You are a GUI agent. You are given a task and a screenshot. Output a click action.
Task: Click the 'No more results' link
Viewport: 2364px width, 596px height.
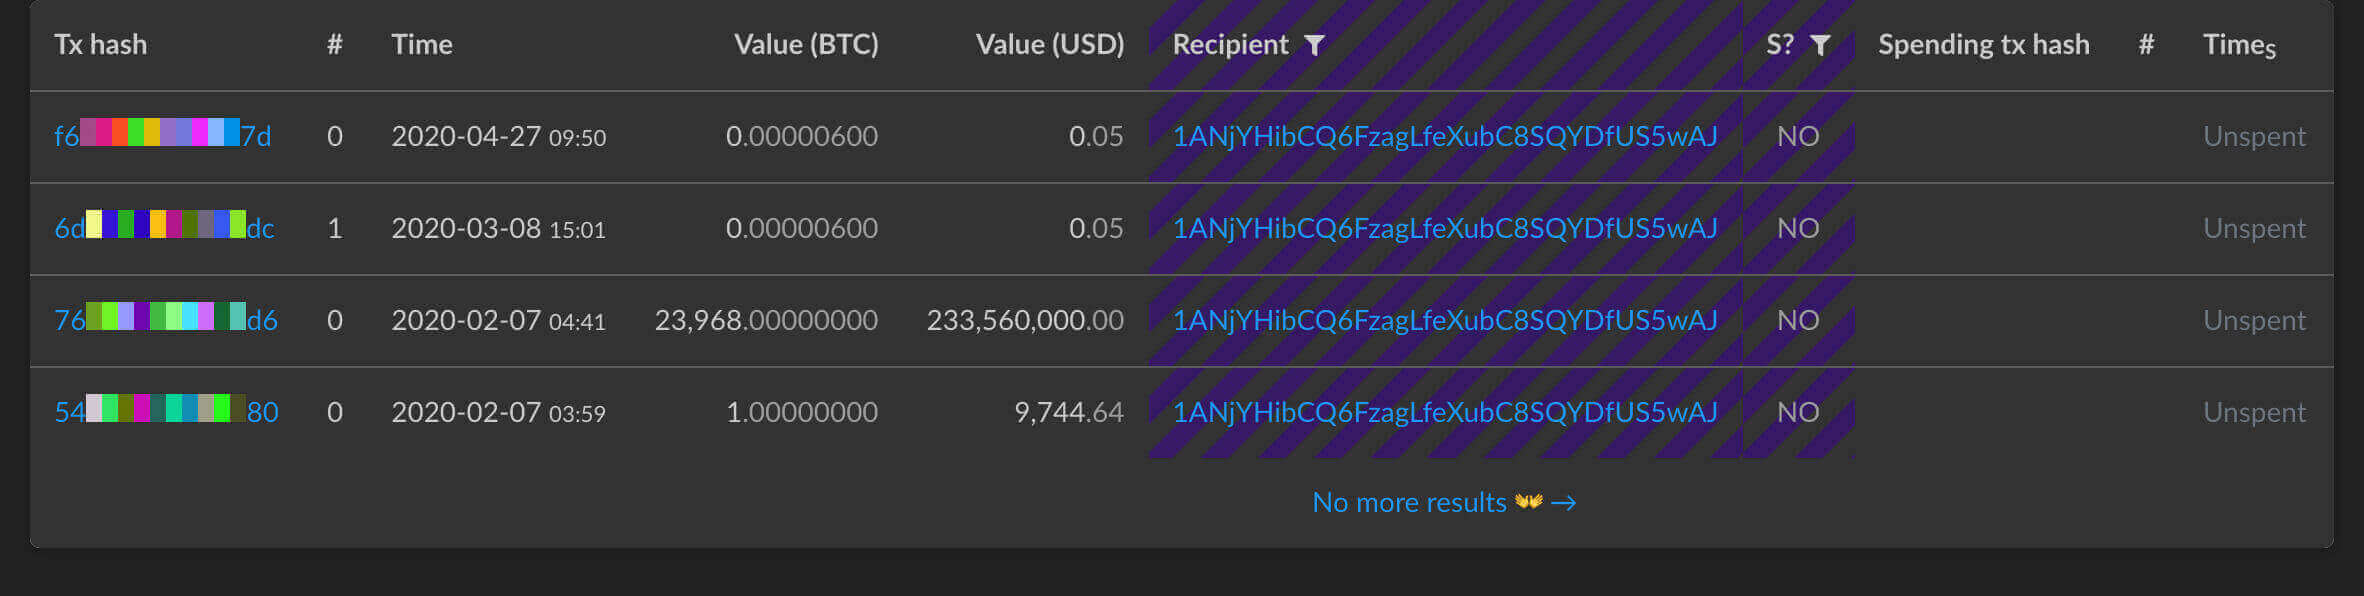1409,502
